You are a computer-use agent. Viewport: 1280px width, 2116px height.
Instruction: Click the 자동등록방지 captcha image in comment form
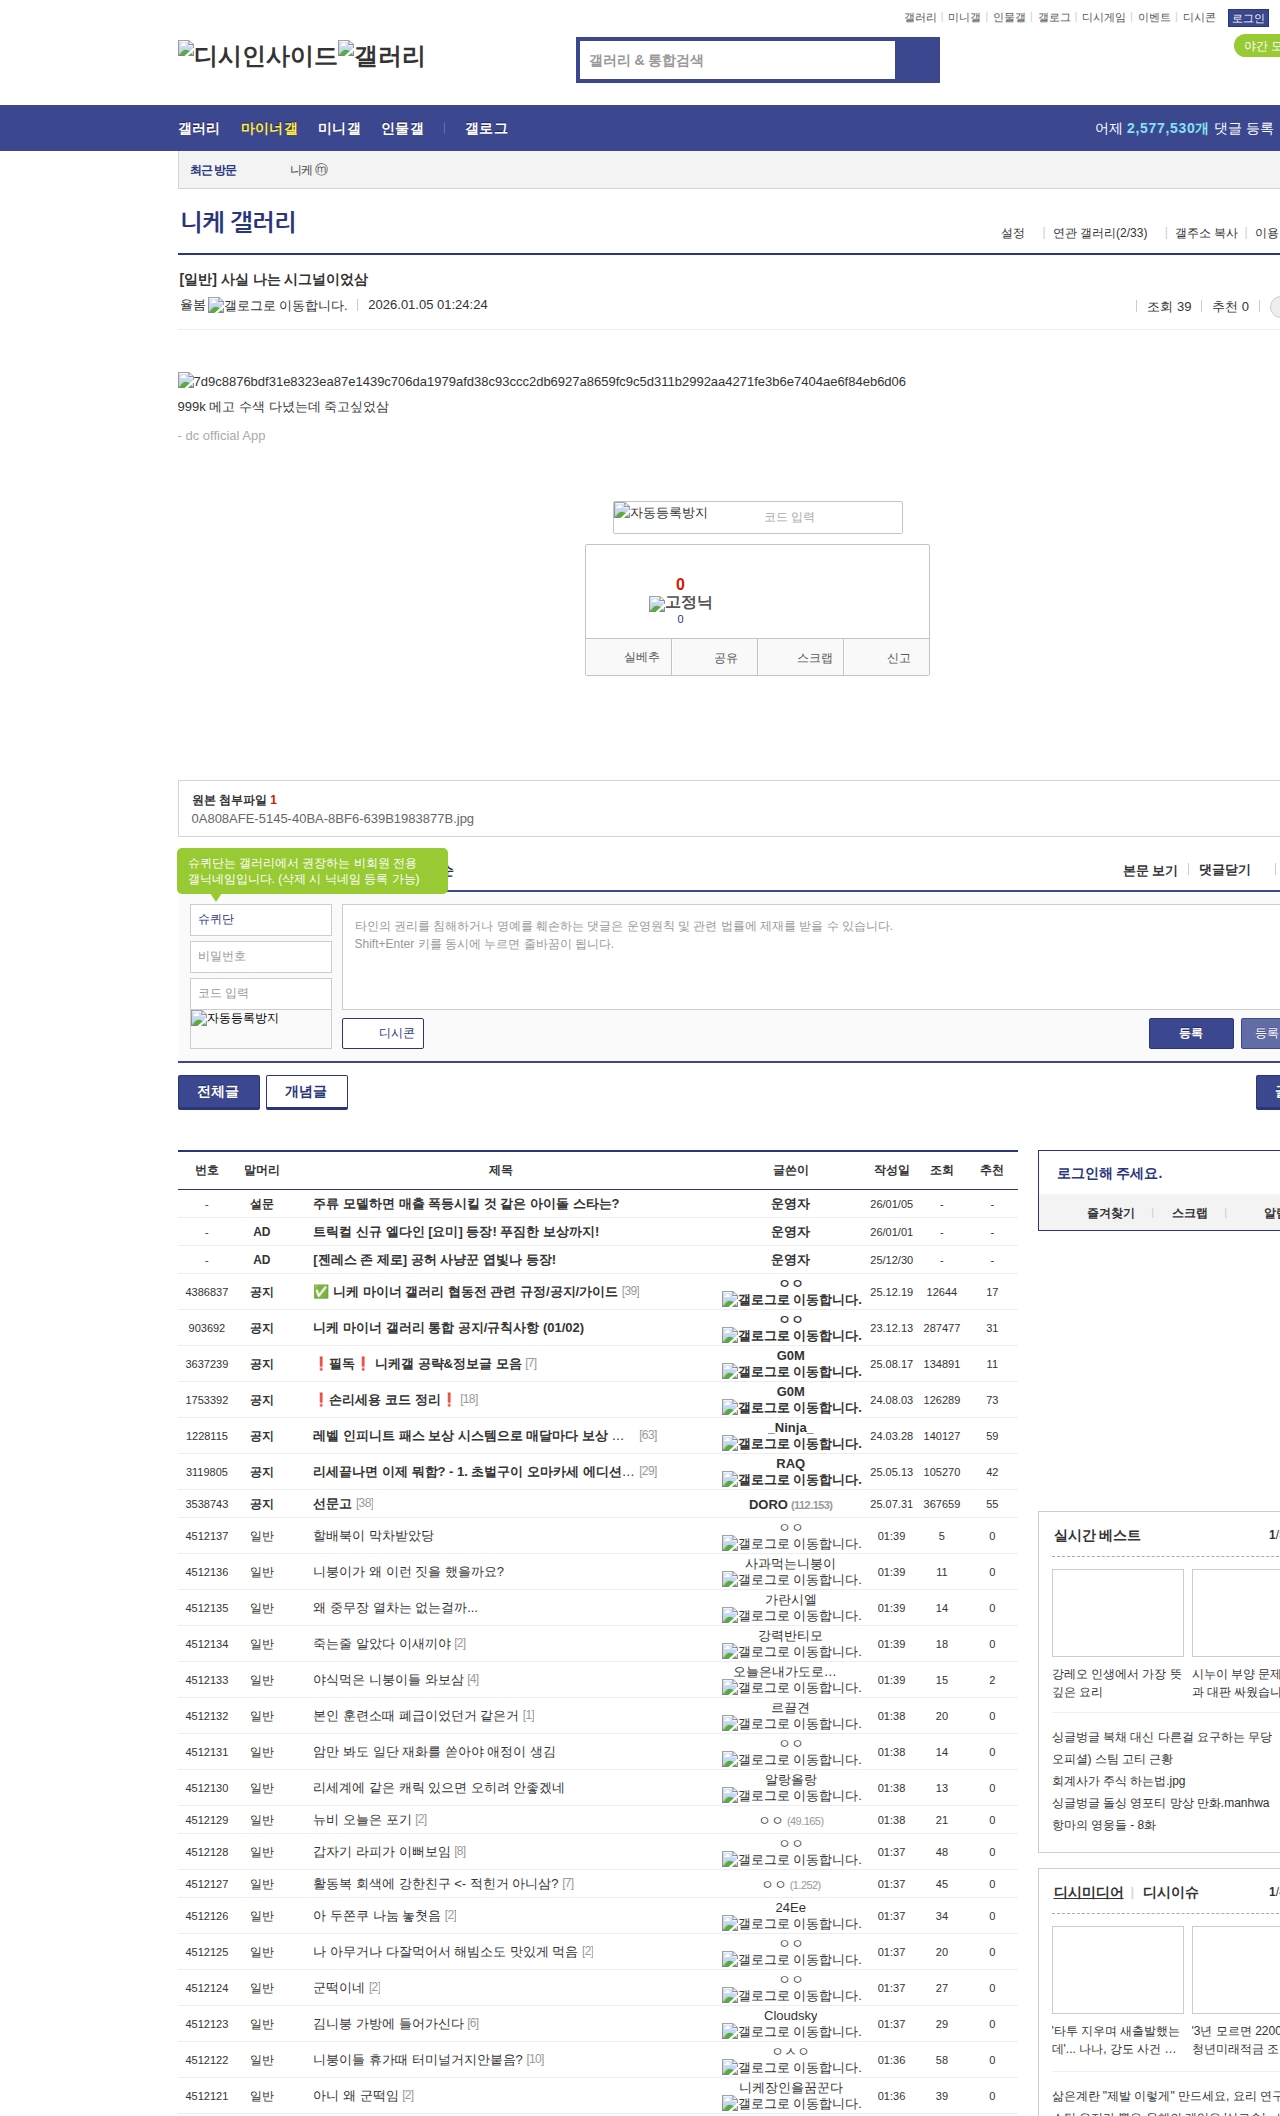[x=235, y=1019]
